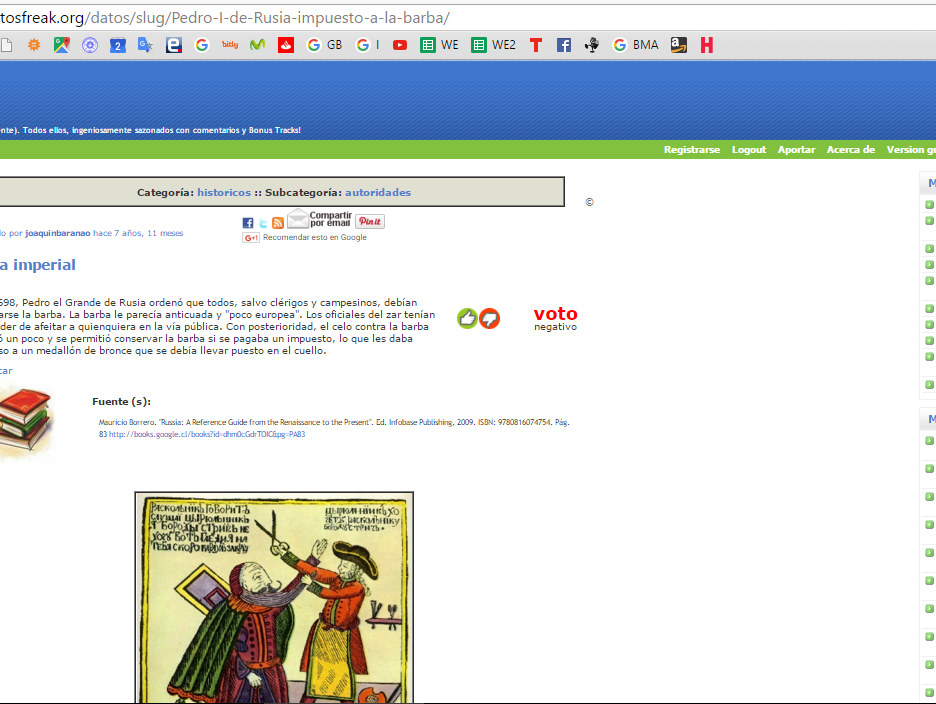Vote thumbs up on the post
The width and height of the screenshot is (936, 704).
[467, 318]
